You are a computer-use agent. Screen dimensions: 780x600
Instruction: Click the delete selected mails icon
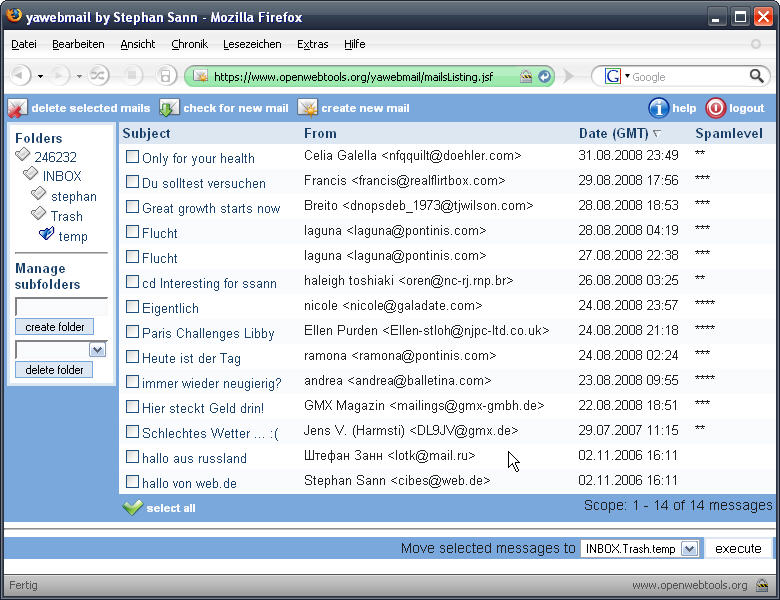click(x=17, y=108)
